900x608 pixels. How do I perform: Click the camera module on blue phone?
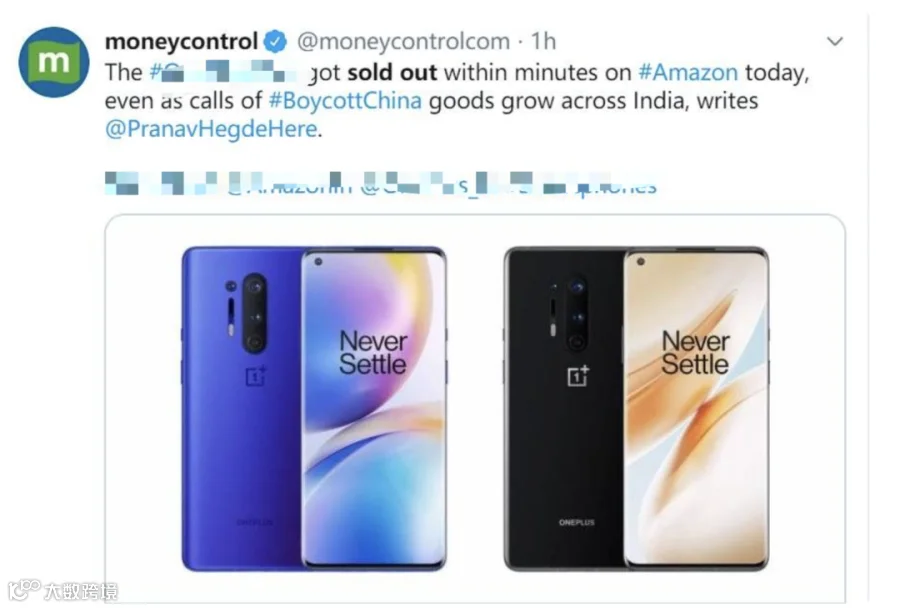click(x=254, y=313)
